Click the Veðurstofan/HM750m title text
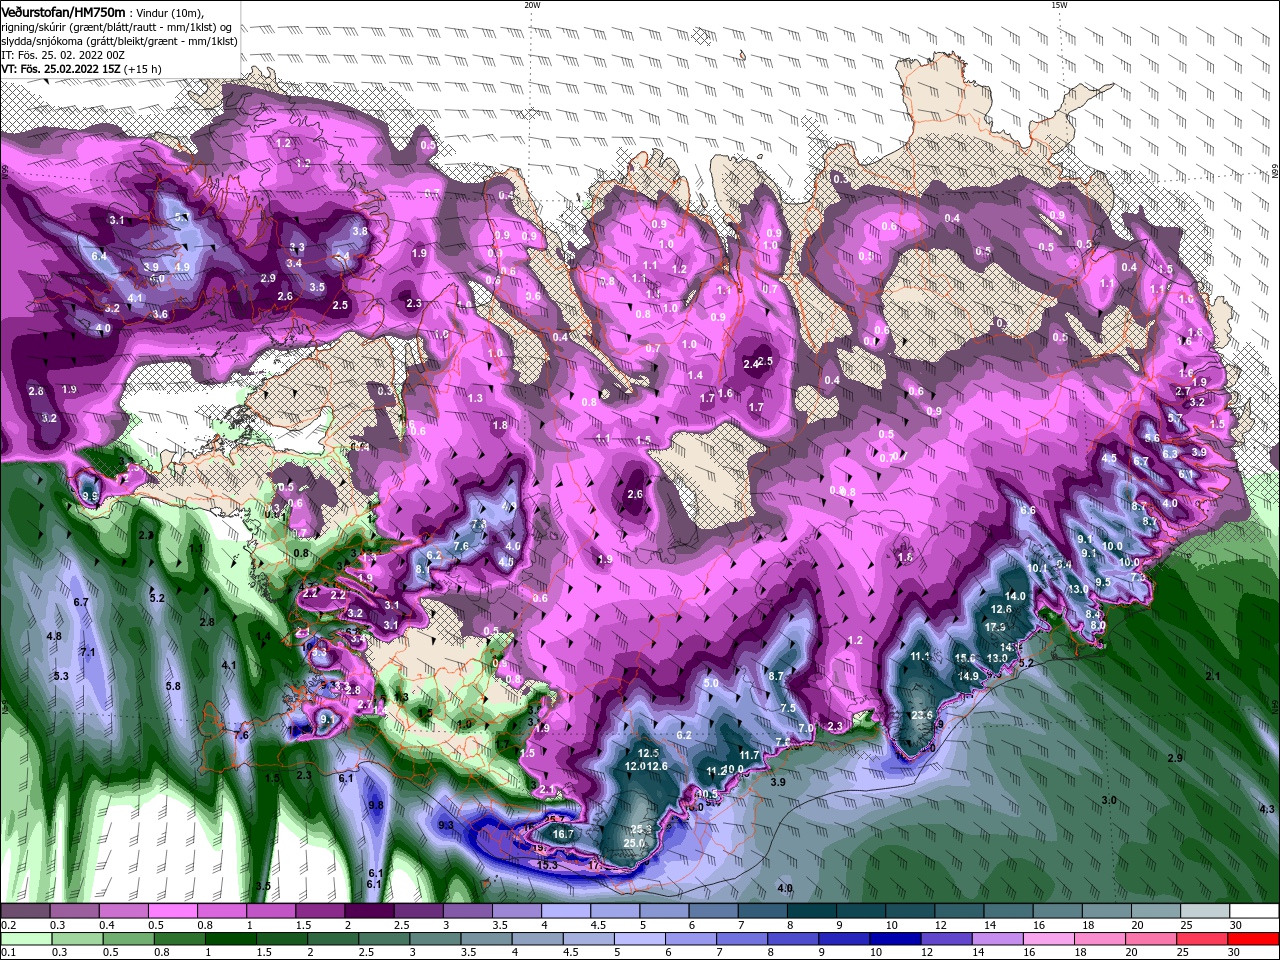Viewport: 1280px width, 960px height. tap(63, 11)
